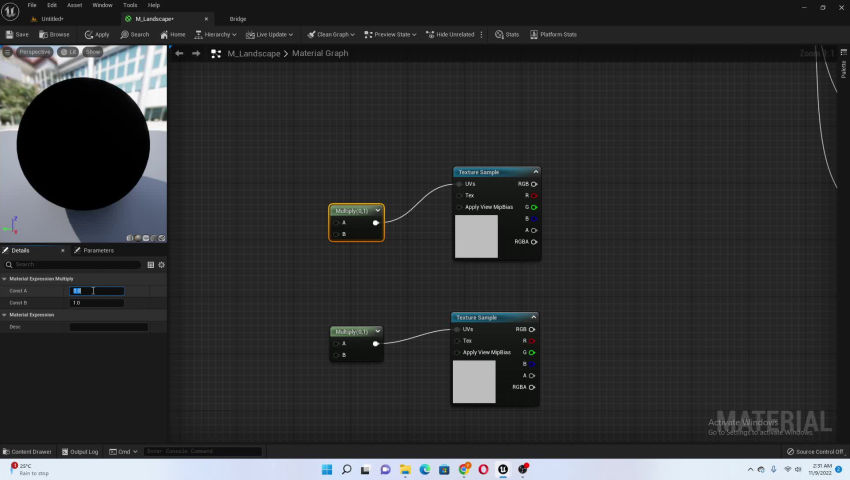Open the viewport hamburger menu
Viewport: 850px width, 480px height.
click(x=8, y=52)
